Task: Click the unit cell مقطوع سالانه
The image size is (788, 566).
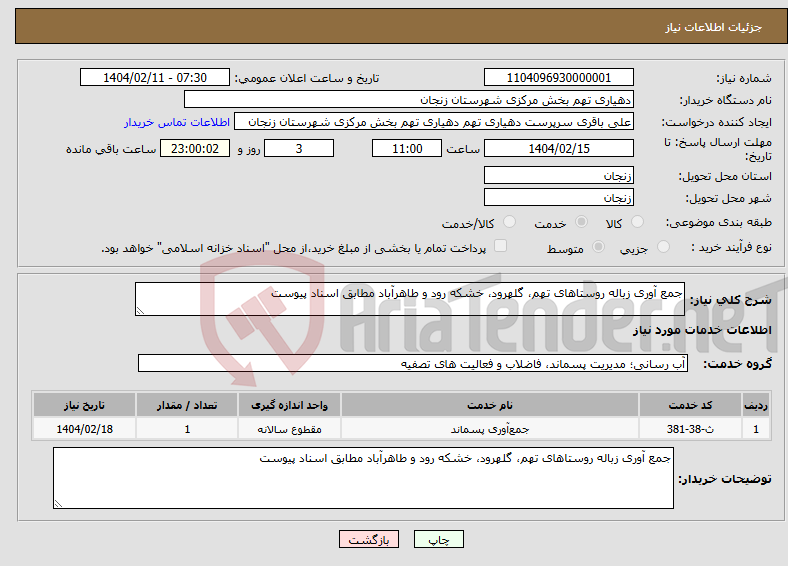Action: click(289, 429)
